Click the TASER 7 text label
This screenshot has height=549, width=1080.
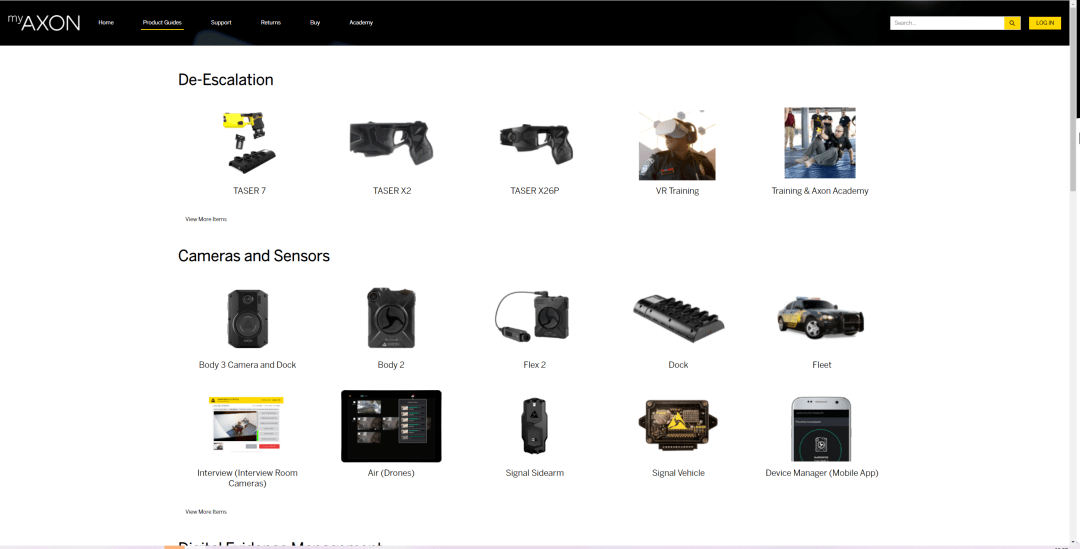(249, 191)
